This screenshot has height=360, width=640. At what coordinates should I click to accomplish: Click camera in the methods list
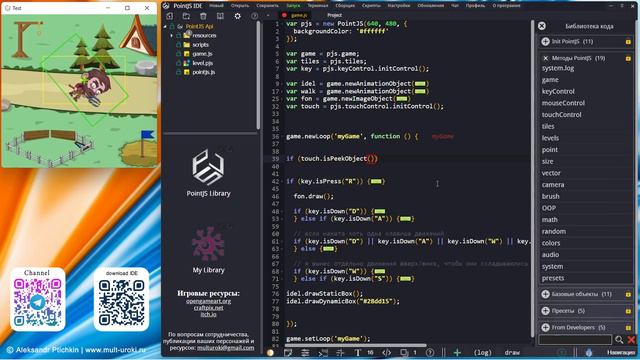coord(553,185)
